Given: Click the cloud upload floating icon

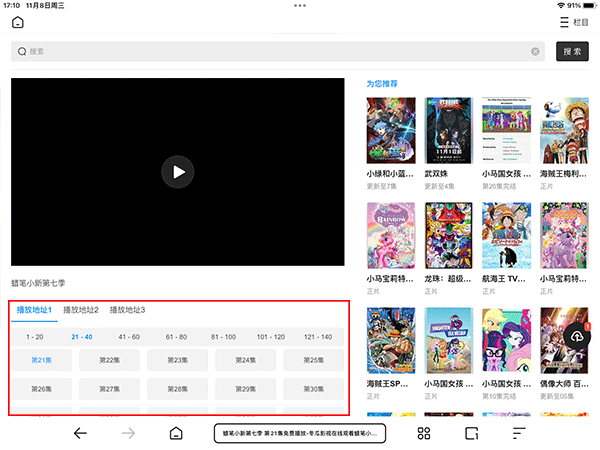Looking at the screenshot, I should tap(576, 338).
